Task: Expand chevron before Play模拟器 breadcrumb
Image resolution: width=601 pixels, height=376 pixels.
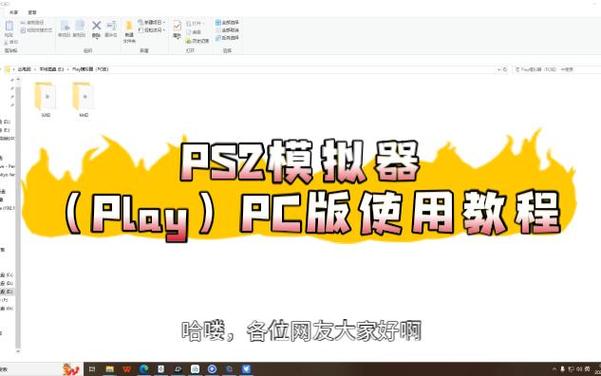Action: tap(68, 69)
